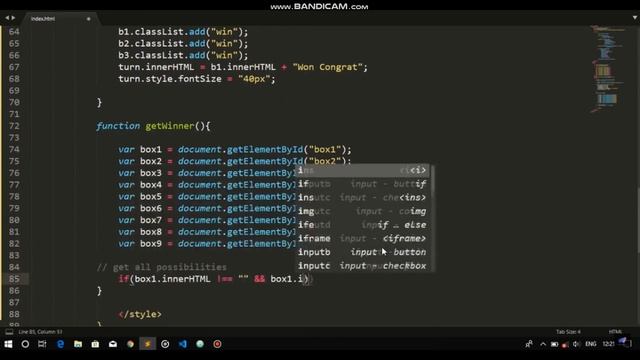Click line number 85 in gutter
The width and height of the screenshot is (640, 360).
[14, 279]
